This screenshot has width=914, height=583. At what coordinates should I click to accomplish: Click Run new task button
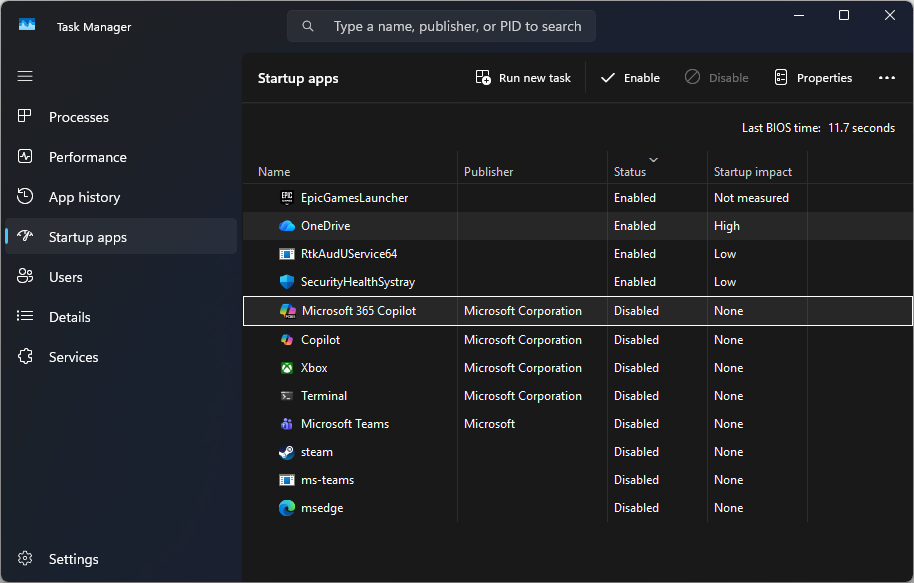[523, 78]
